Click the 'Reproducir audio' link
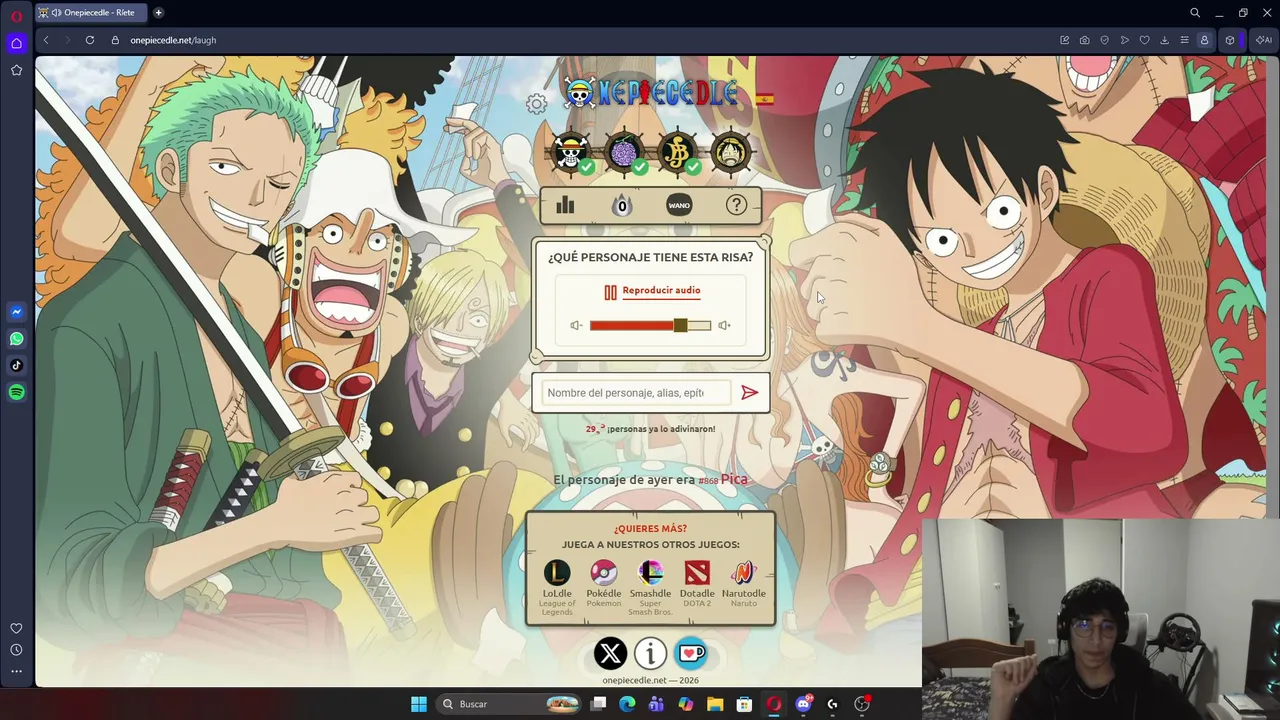 (661, 290)
